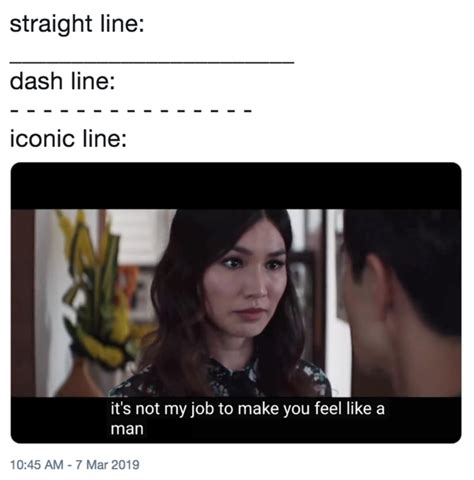Click the 'straight line:' tweet text
The width and height of the screenshot is (474, 480).
[x=77, y=25]
